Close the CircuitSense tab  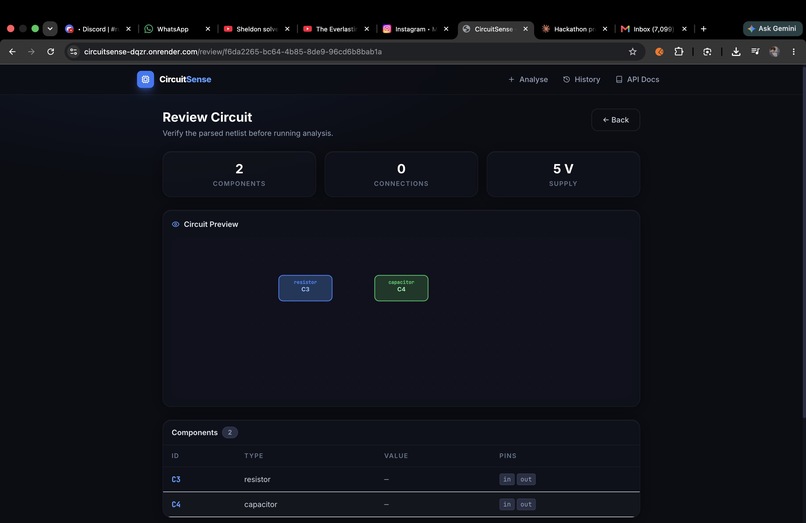(525, 29)
